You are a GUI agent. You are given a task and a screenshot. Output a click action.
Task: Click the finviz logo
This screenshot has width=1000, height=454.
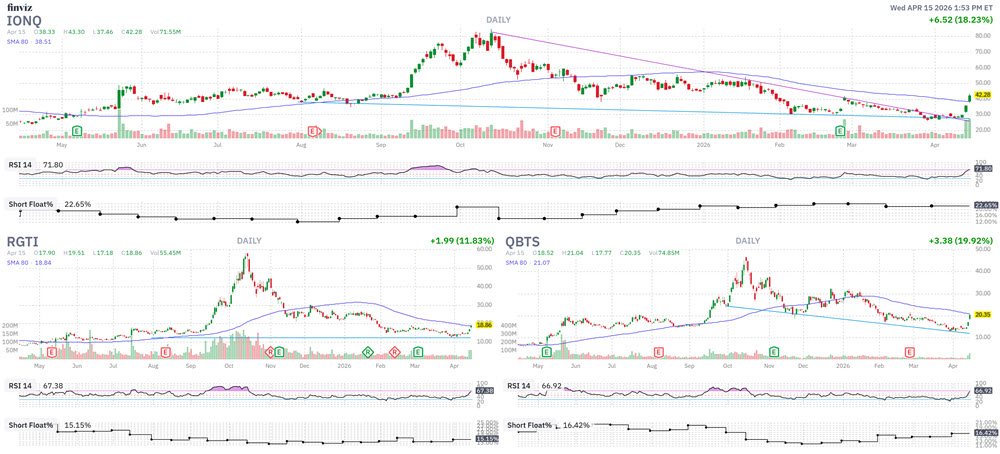click(19, 7)
